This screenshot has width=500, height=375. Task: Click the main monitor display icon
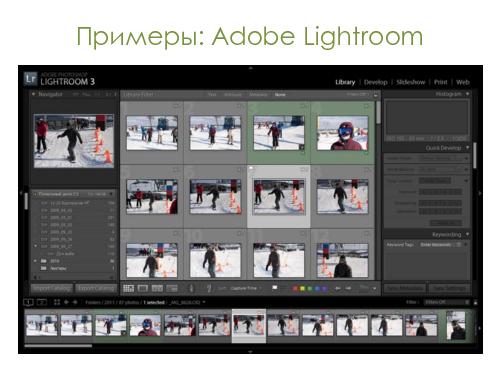tap(29, 302)
